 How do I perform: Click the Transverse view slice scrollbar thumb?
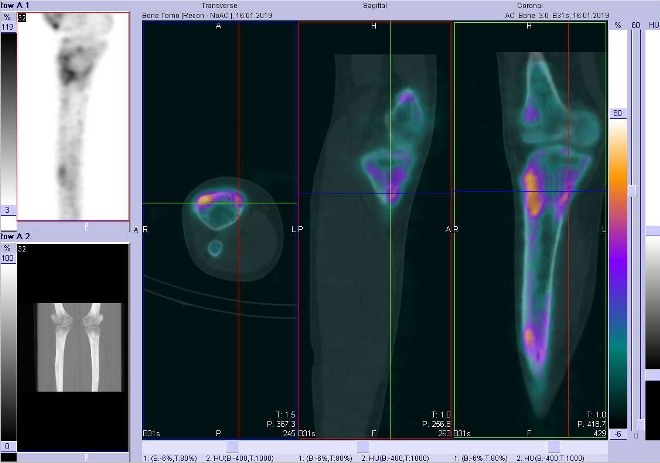click(x=232, y=446)
